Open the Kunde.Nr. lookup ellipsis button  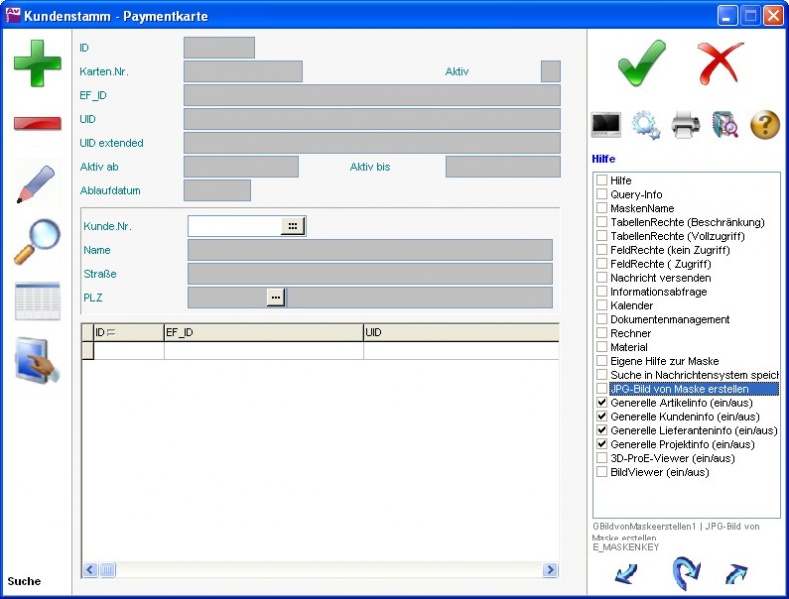(x=292, y=226)
